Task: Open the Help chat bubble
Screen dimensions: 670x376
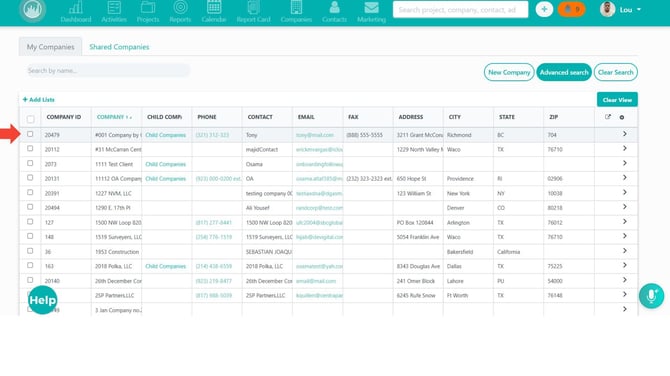Action: coord(42,300)
